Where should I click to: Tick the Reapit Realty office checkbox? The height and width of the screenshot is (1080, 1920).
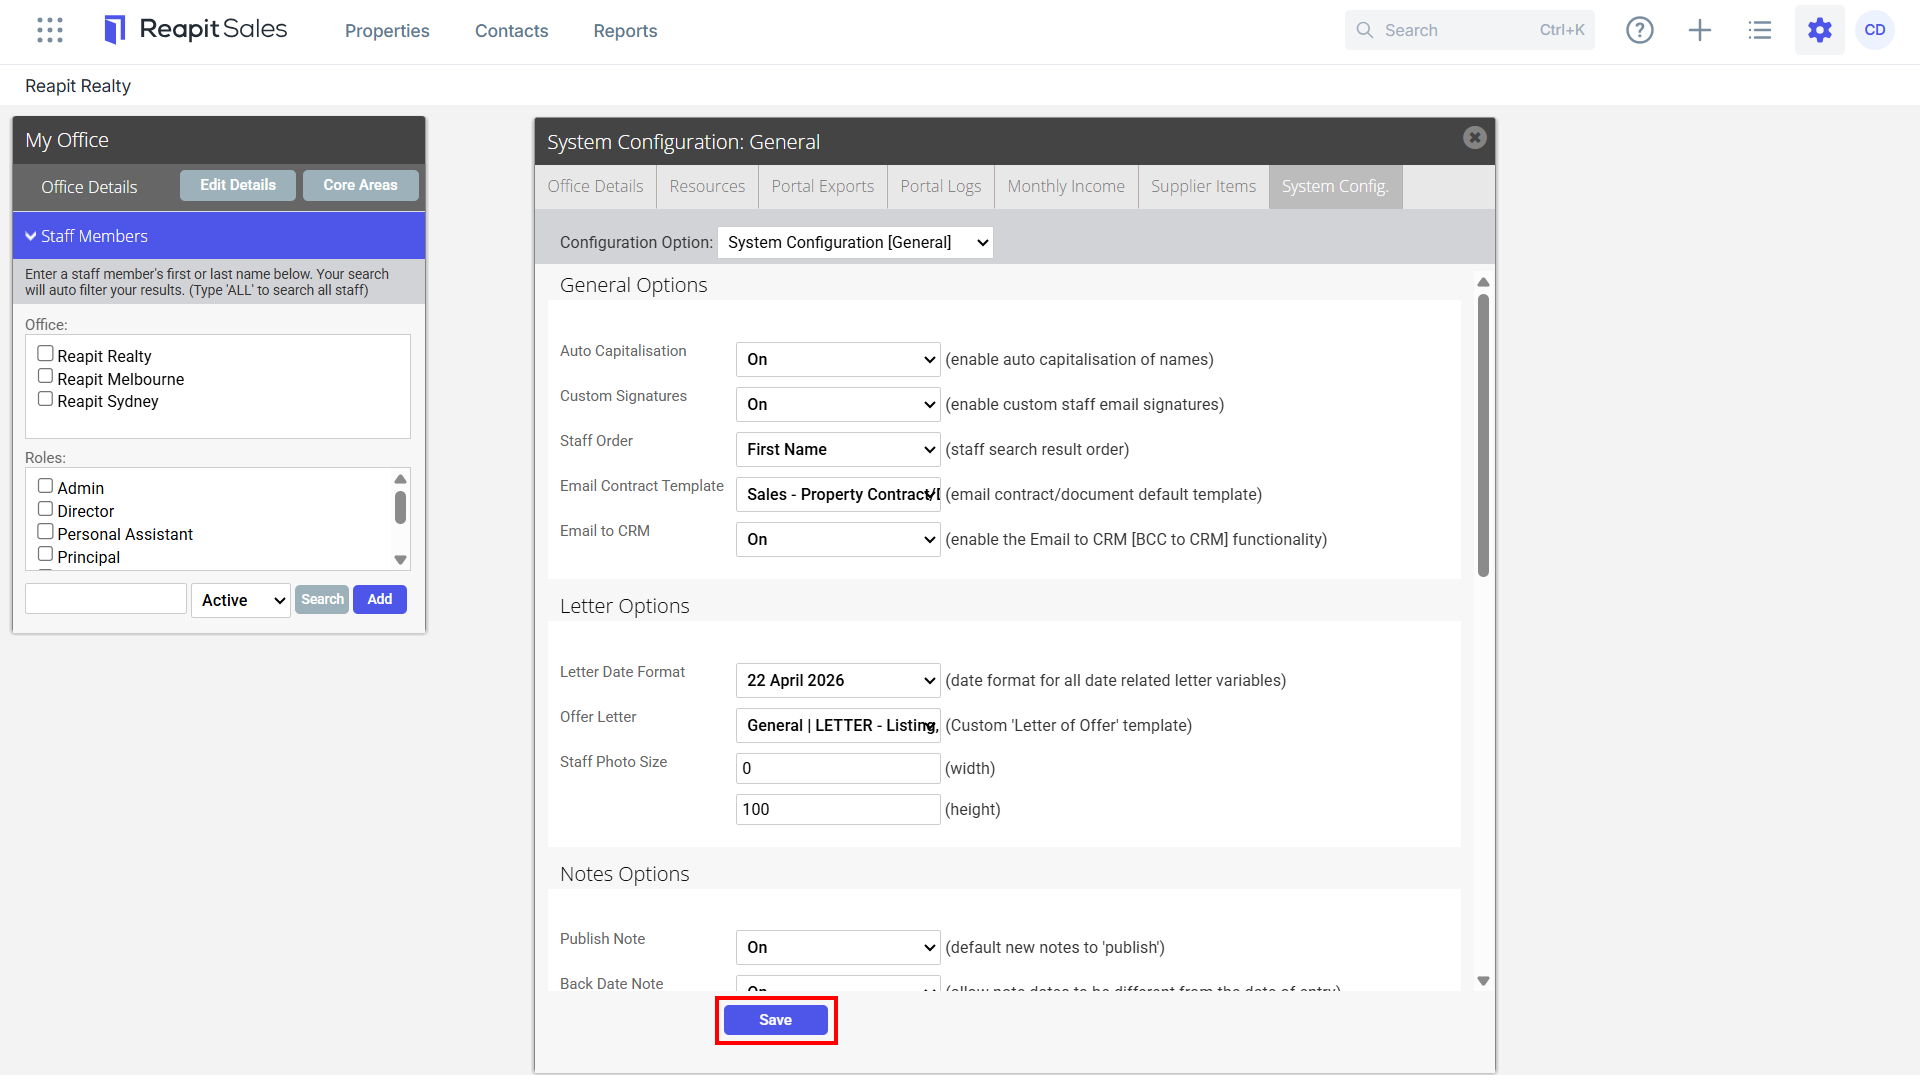[x=45, y=354]
